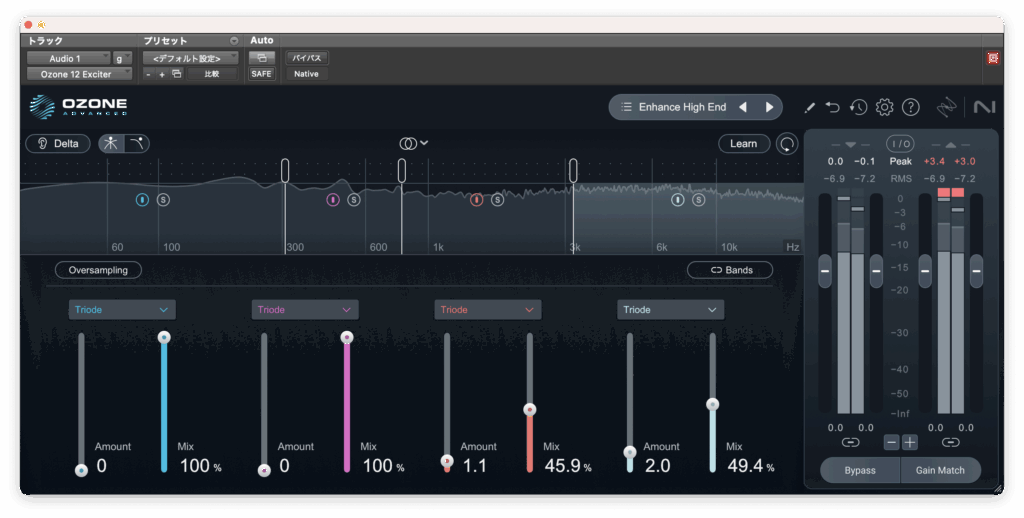Click the pencil edit icon
The height and width of the screenshot is (518, 1024).
pos(809,107)
